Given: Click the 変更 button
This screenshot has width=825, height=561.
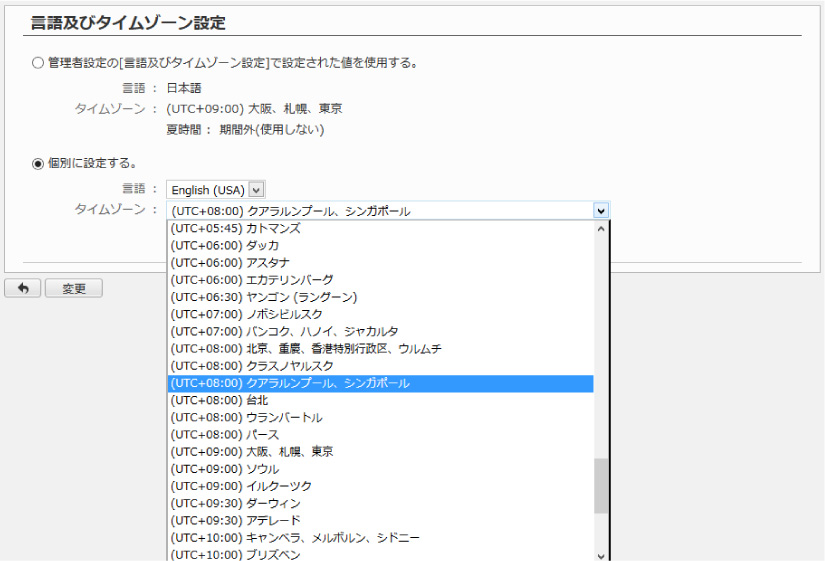Looking at the screenshot, I should [74, 288].
